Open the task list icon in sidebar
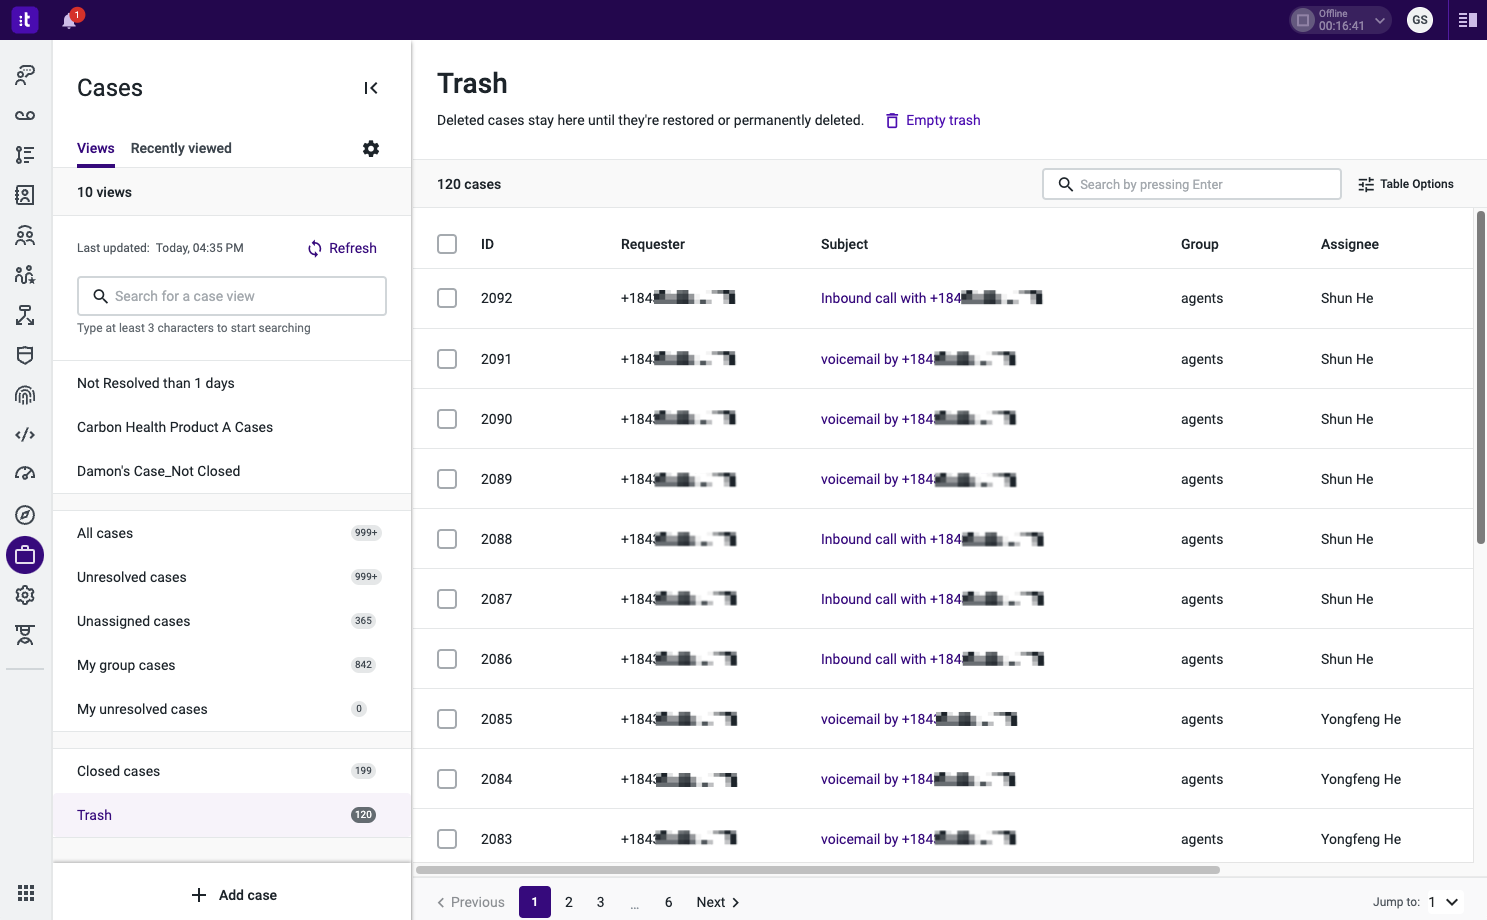 point(25,155)
